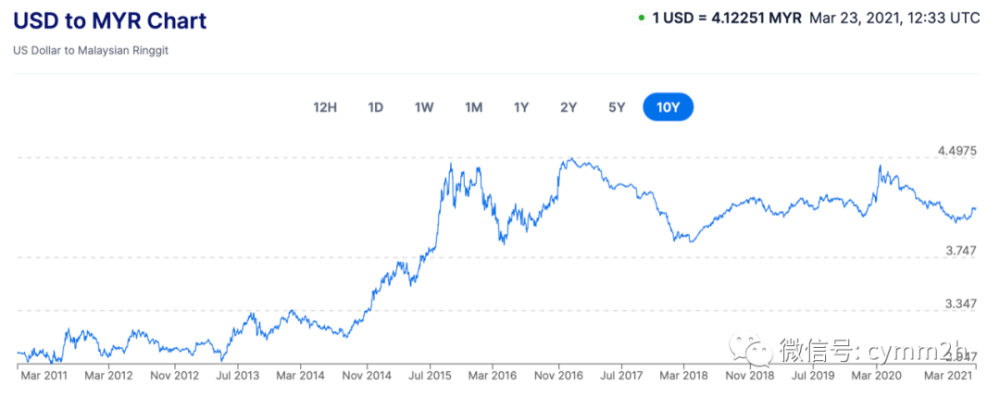Screen dimensions: 1000x397
Task: Select the 1D time range
Action: [375, 107]
